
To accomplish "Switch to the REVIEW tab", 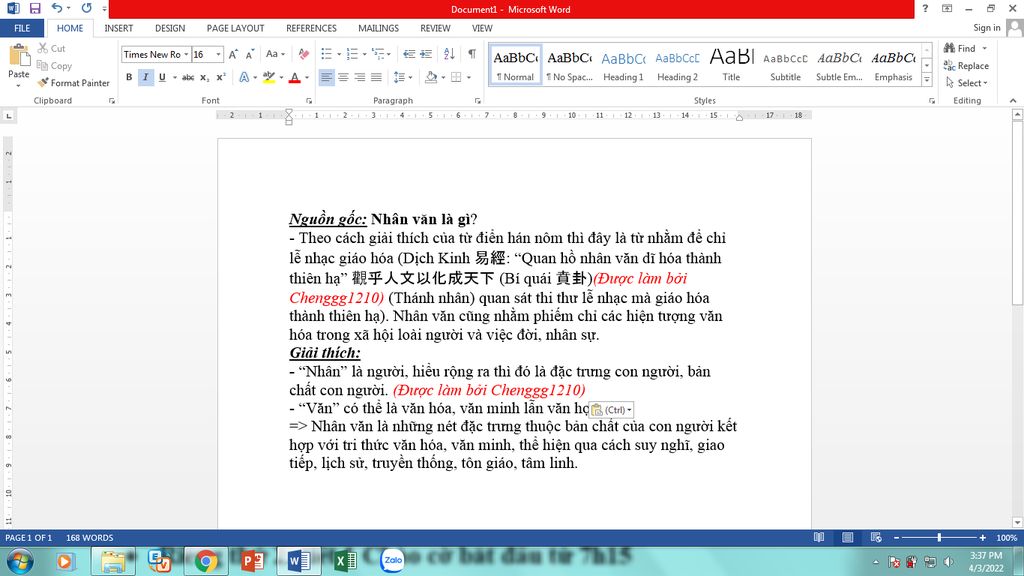I will point(435,28).
